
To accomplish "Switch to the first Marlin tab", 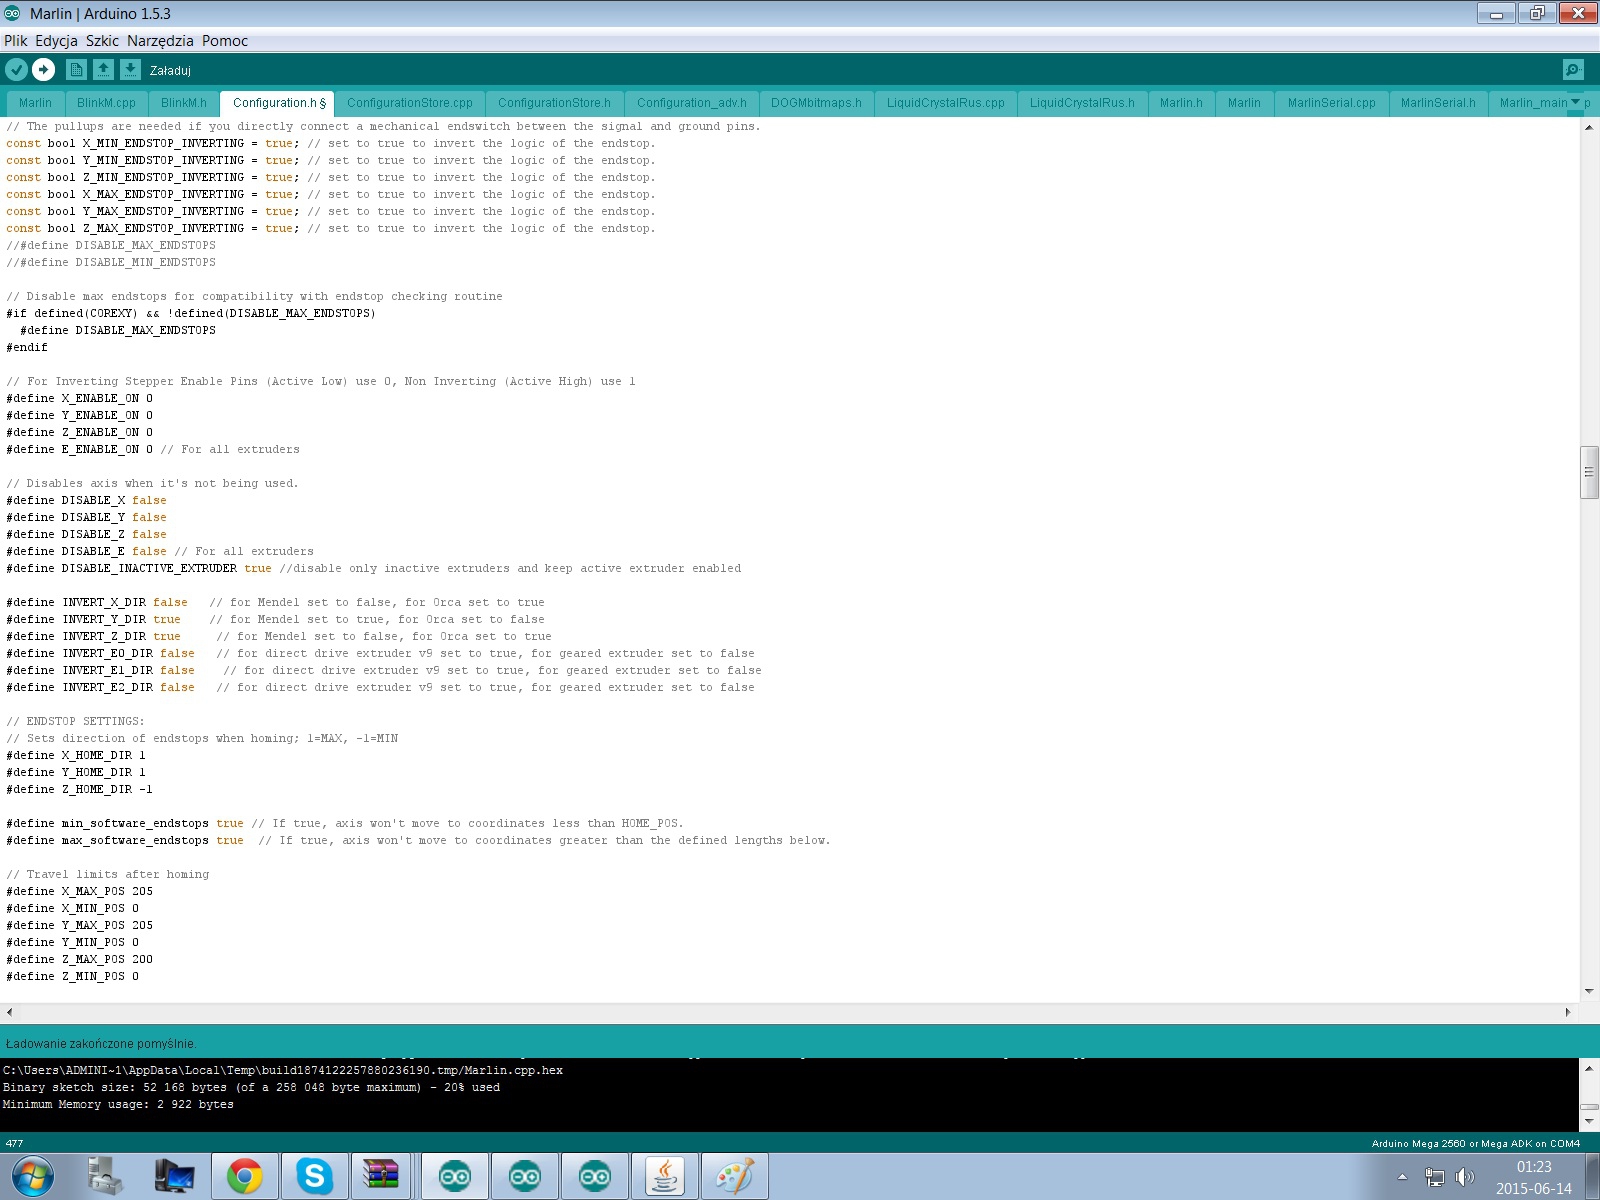I will pos(35,103).
